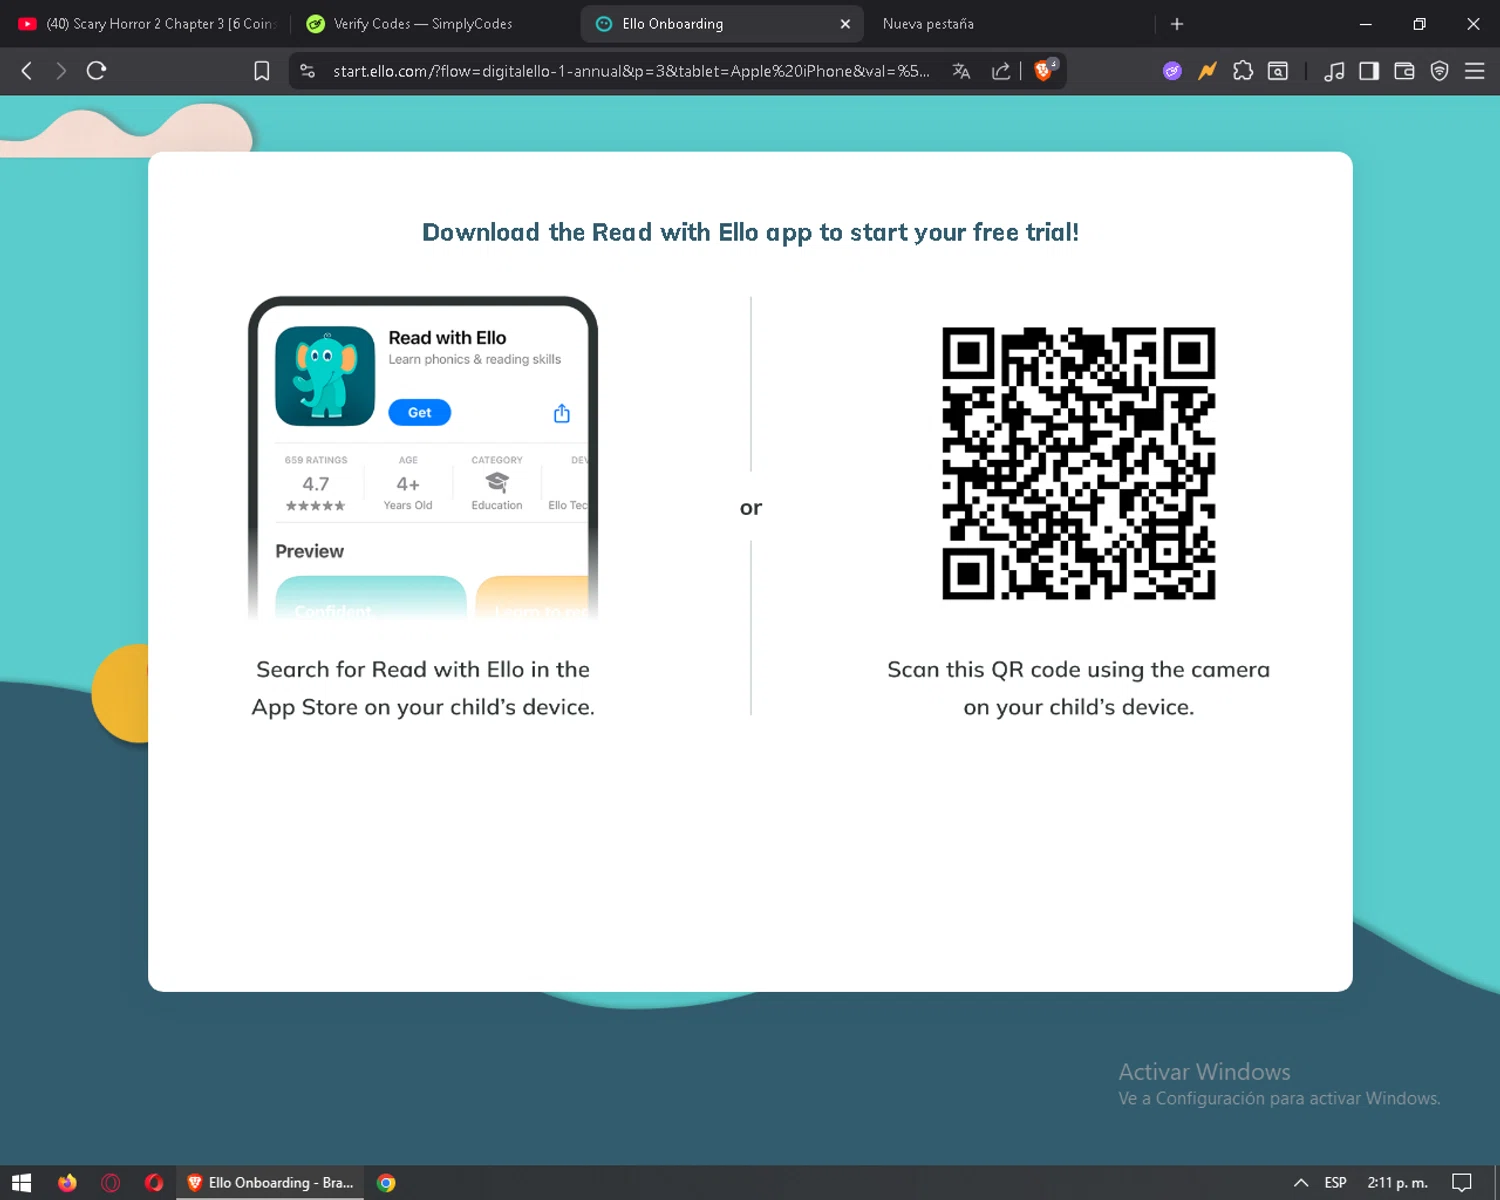Reload the Ello Onboarding page

(x=96, y=71)
